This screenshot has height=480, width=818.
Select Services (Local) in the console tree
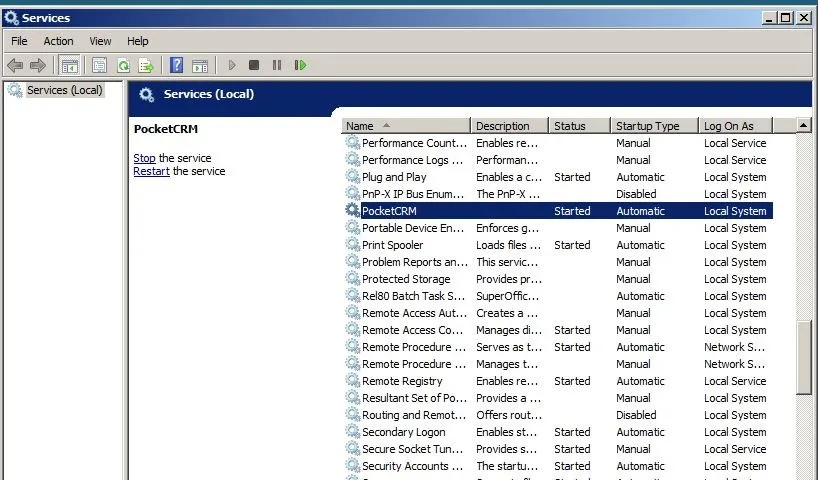[x=64, y=91]
